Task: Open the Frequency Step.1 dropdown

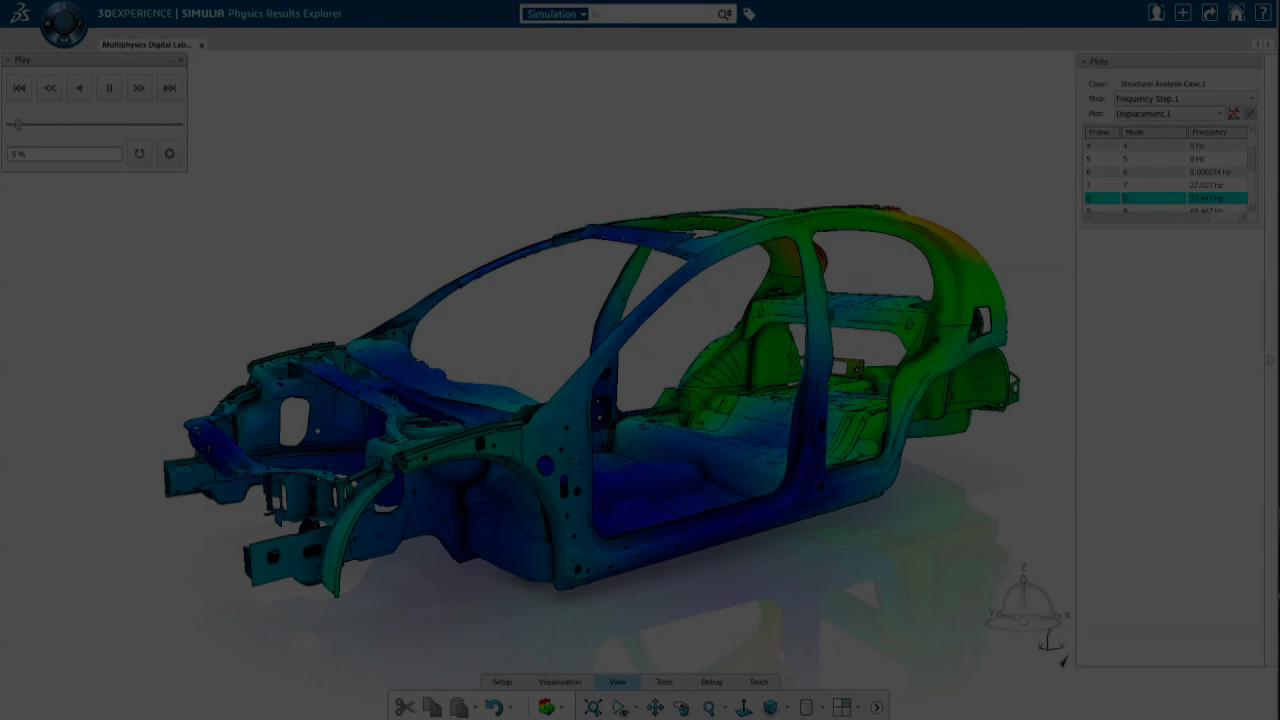Action: click(x=1185, y=99)
